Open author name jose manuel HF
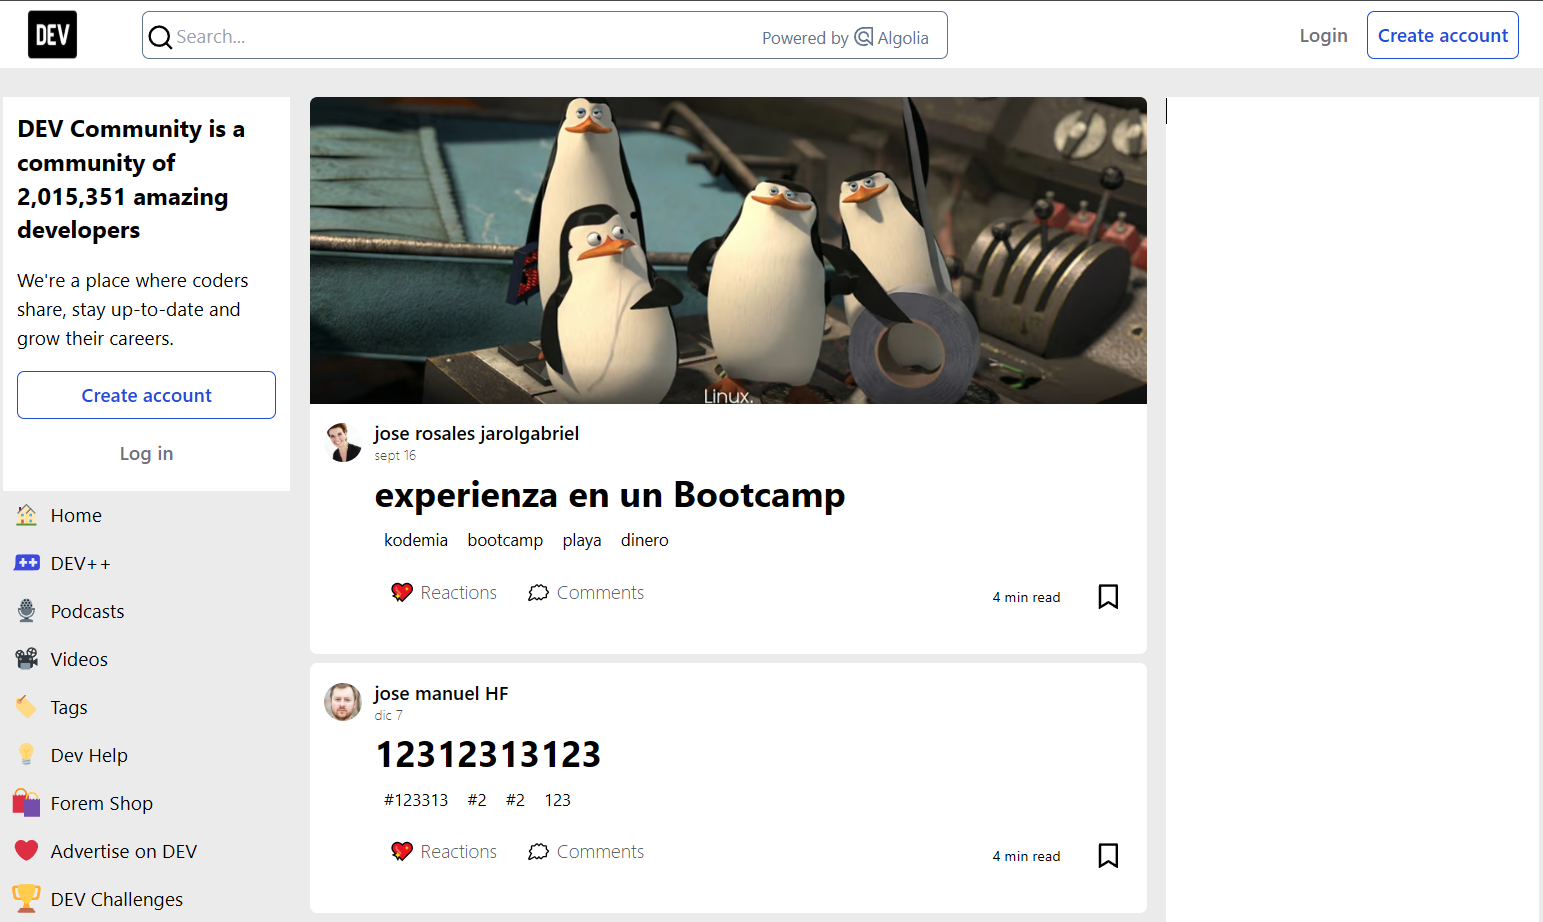The height and width of the screenshot is (922, 1543). pos(441,693)
